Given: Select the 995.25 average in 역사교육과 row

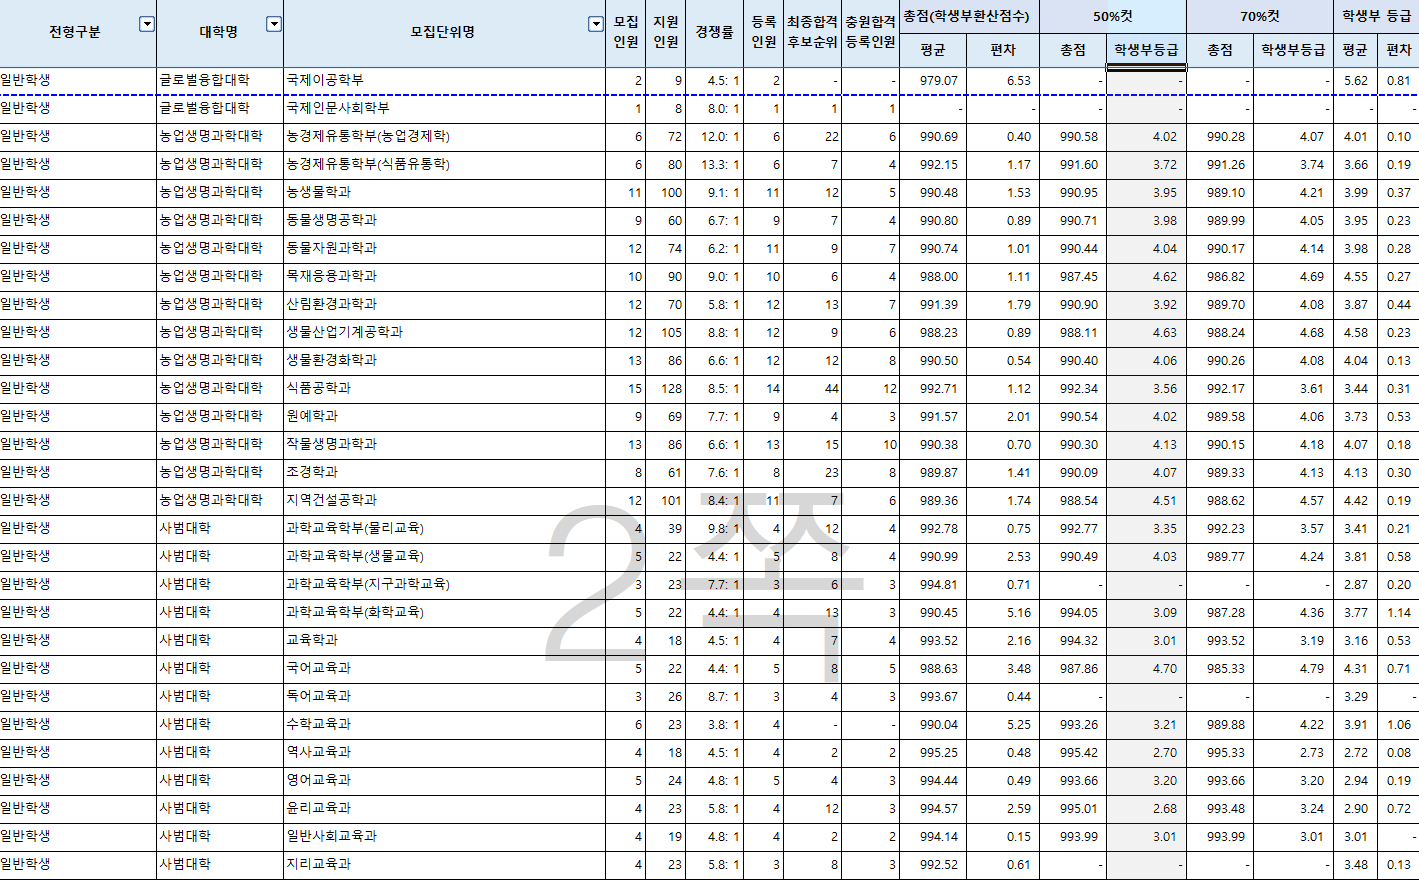Looking at the screenshot, I should [x=933, y=752].
